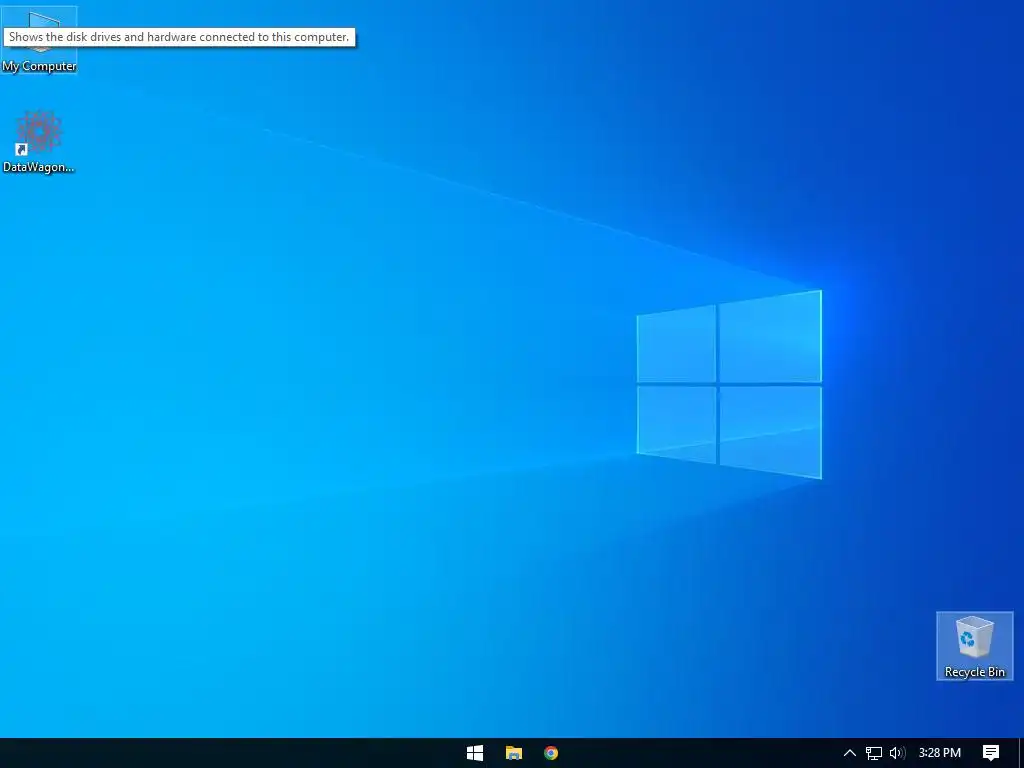This screenshot has height=768, width=1024.
Task: Show hidden system tray icons
Action: (x=850, y=753)
